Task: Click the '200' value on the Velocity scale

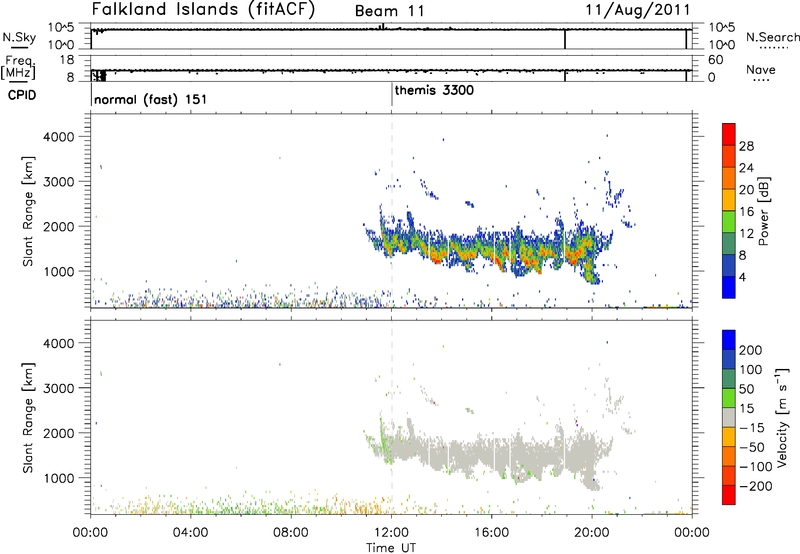Action: [751, 350]
